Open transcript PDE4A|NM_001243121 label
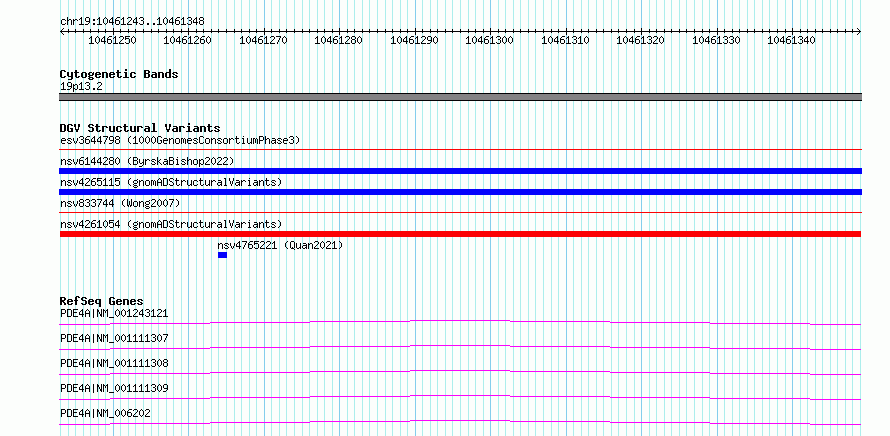890x436 pixels. (x=114, y=313)
